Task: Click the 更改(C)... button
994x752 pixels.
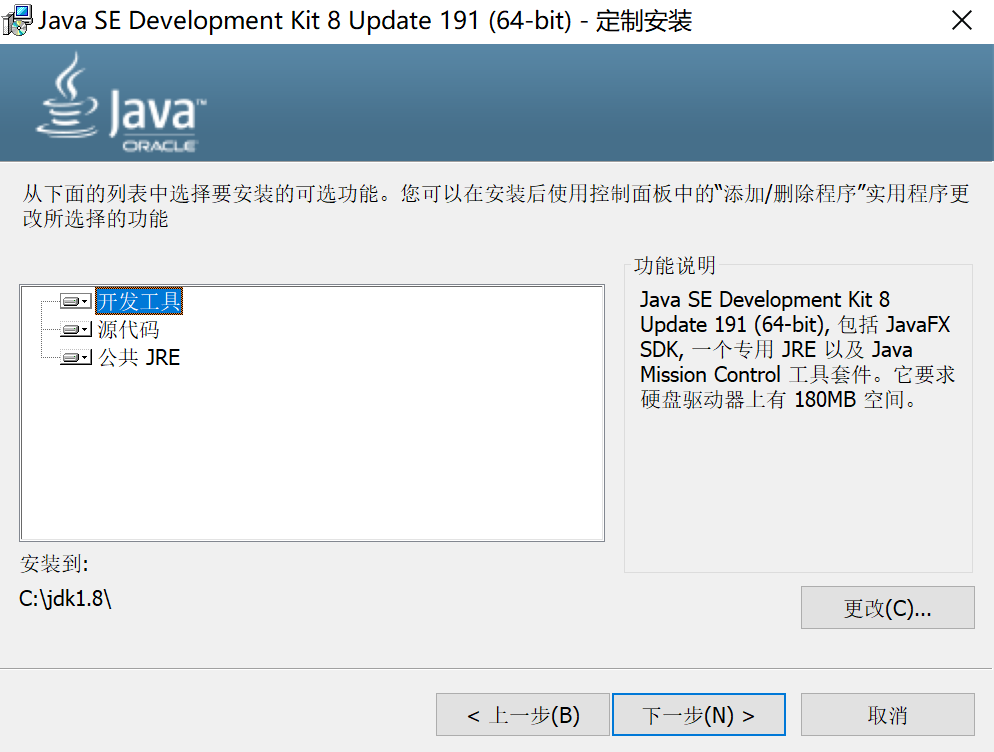Action: pyautogui.click(x=887, y=607)
